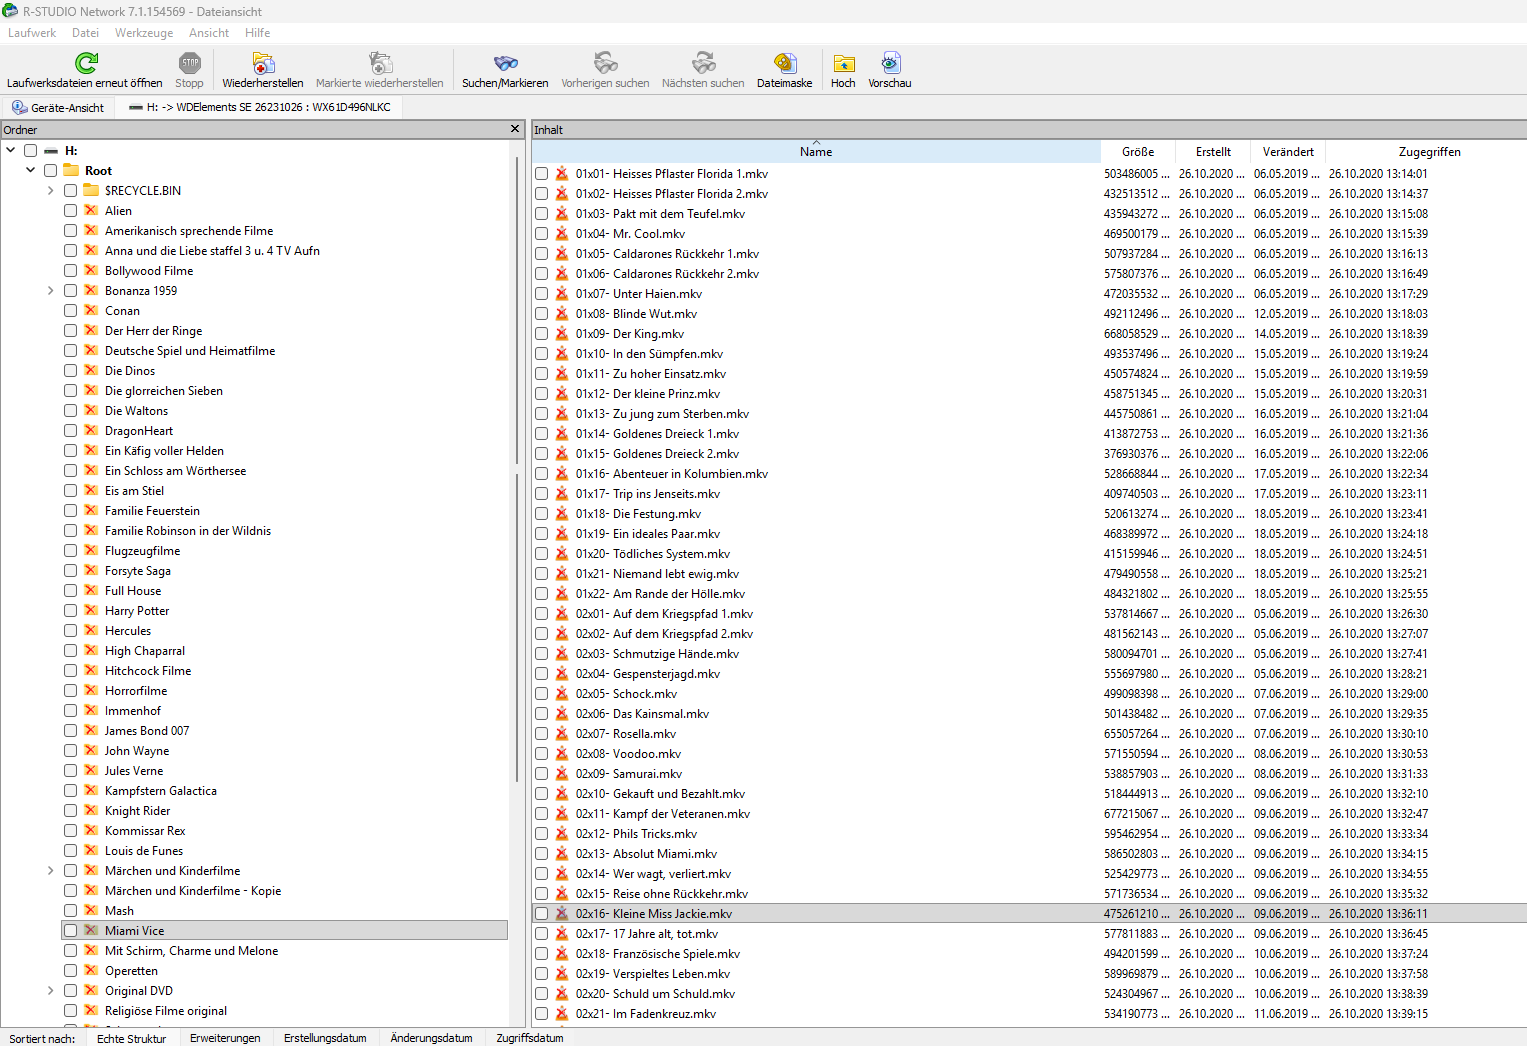Click the Root folder icon
The image size is (1527, 1046).
[71, 170]
